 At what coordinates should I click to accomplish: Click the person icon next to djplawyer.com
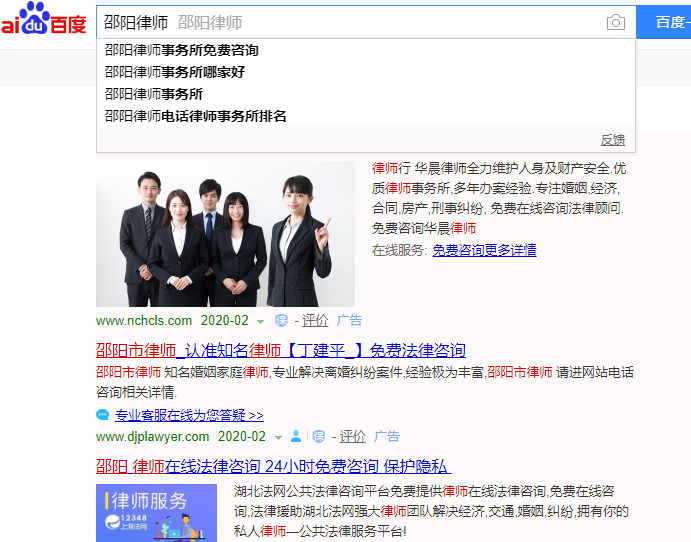296,437
